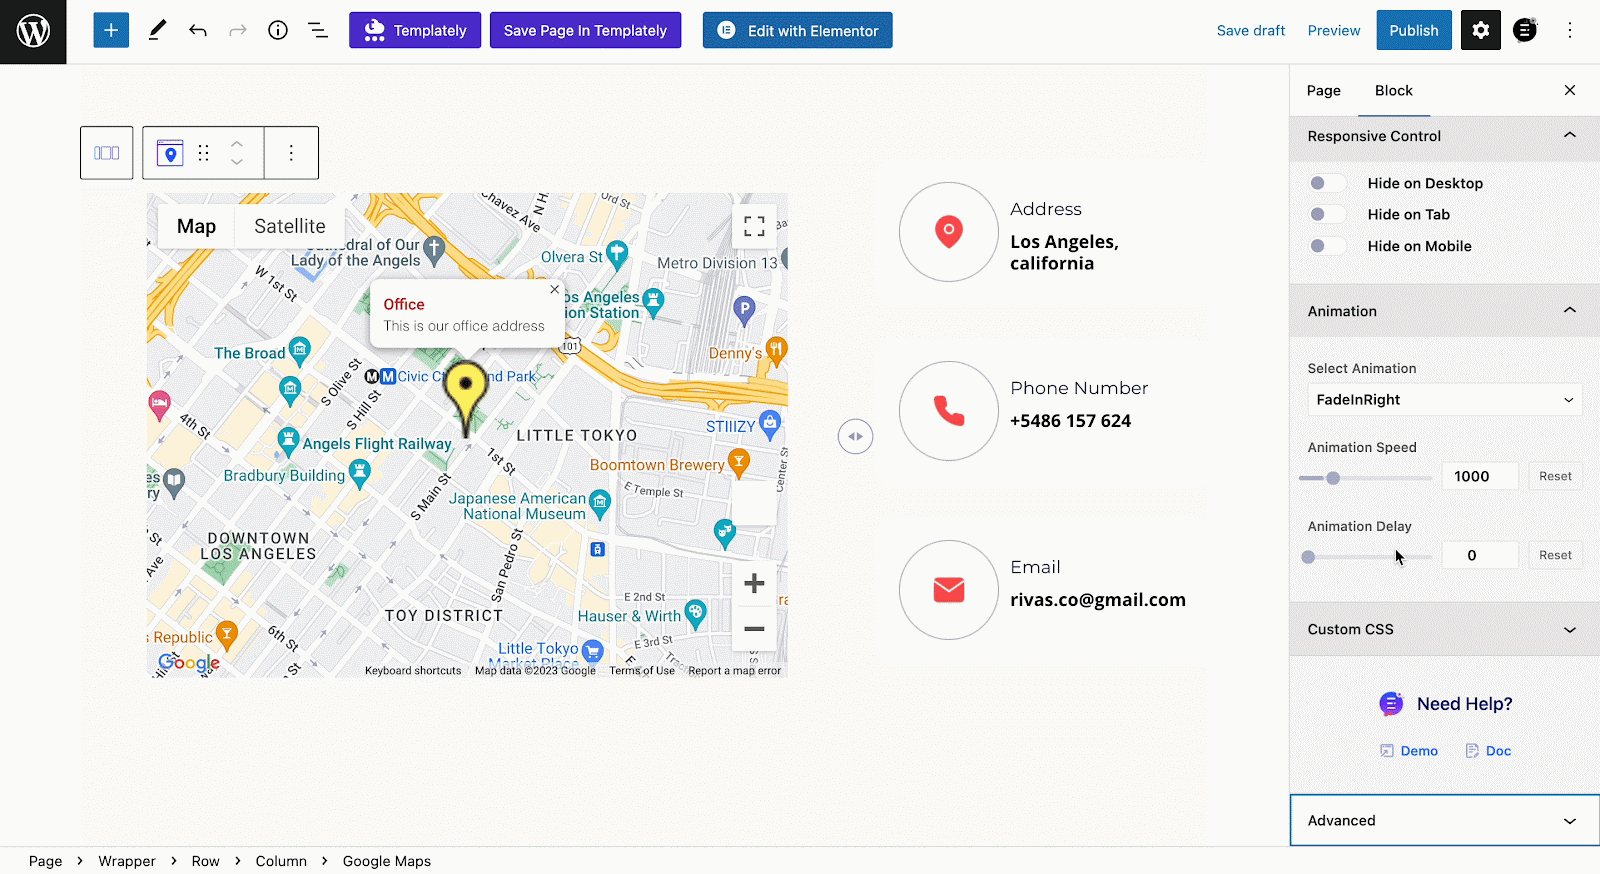Redo the last change
This screenshot has height=874, width=1600.
(x=238, y=30)
